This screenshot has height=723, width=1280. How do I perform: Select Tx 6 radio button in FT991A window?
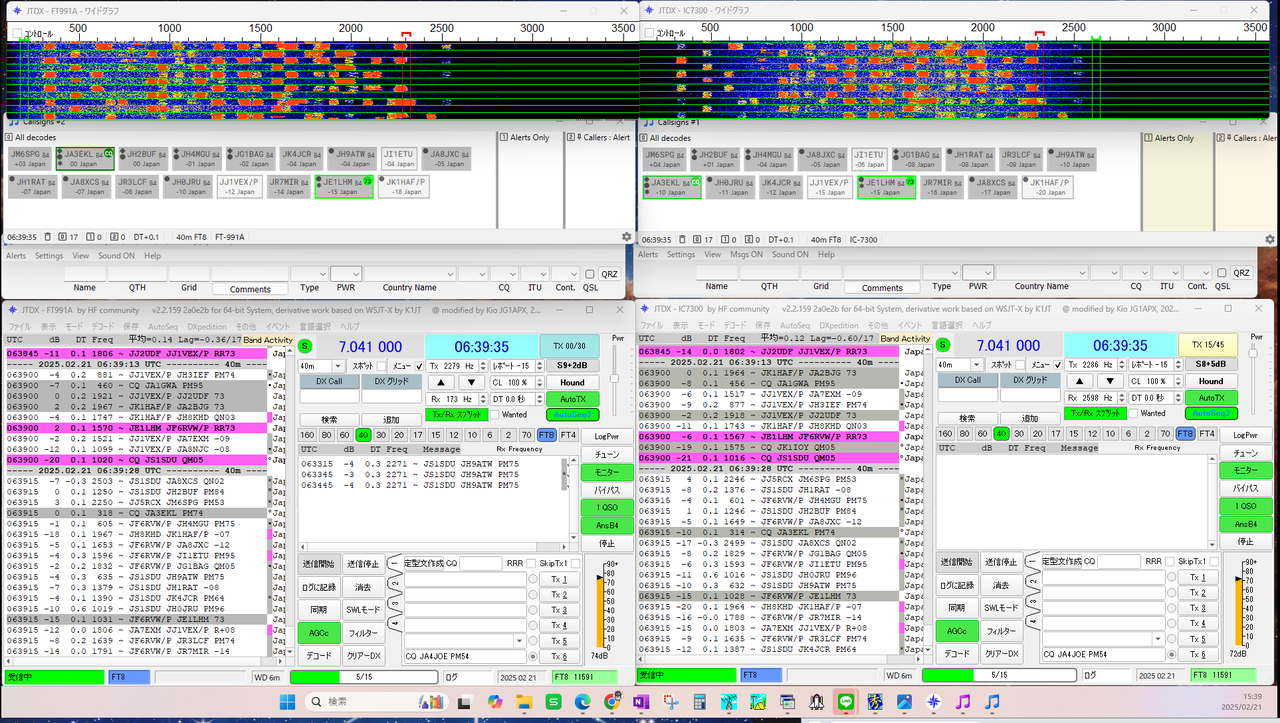[533, 656]
